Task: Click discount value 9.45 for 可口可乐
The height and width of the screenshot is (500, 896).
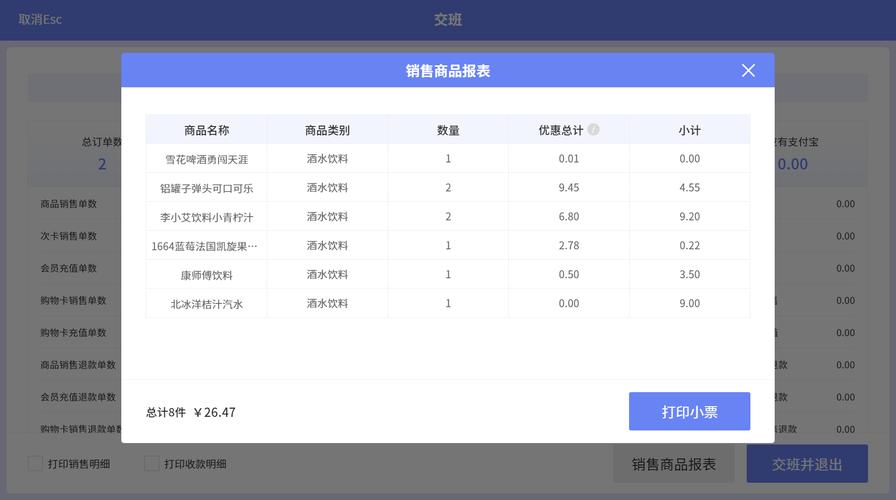Action: 569,187
